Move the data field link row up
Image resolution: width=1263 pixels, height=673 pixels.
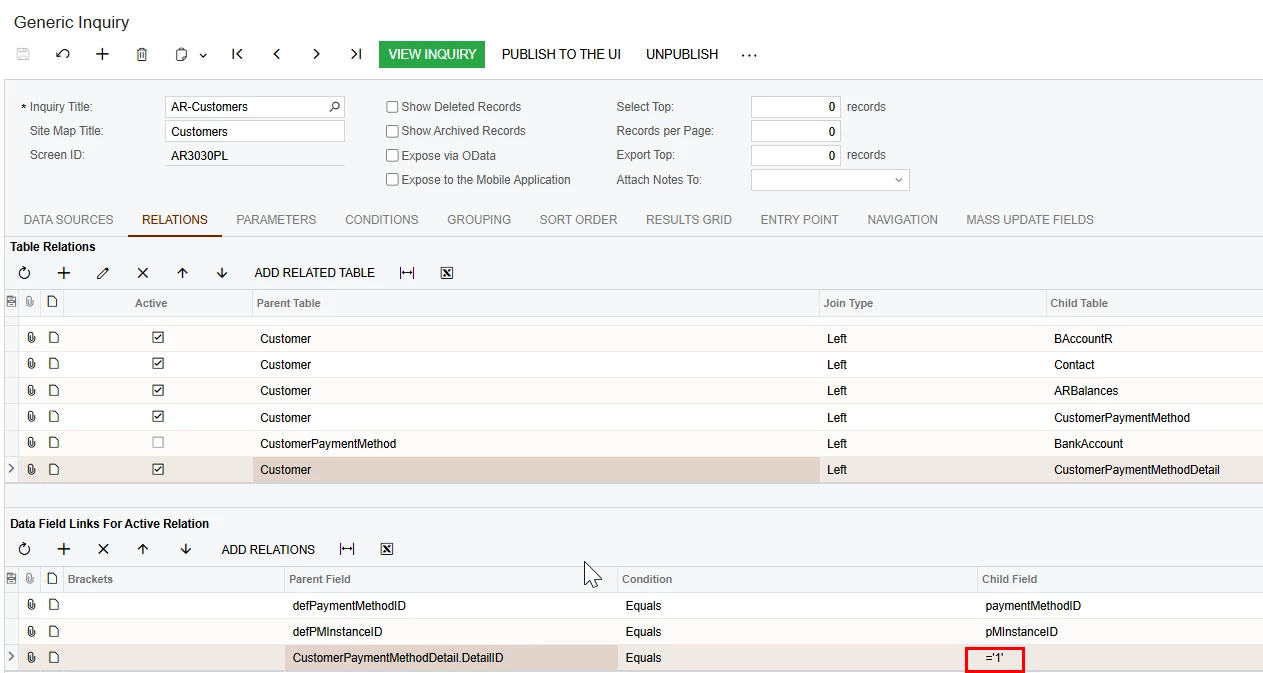143,549
